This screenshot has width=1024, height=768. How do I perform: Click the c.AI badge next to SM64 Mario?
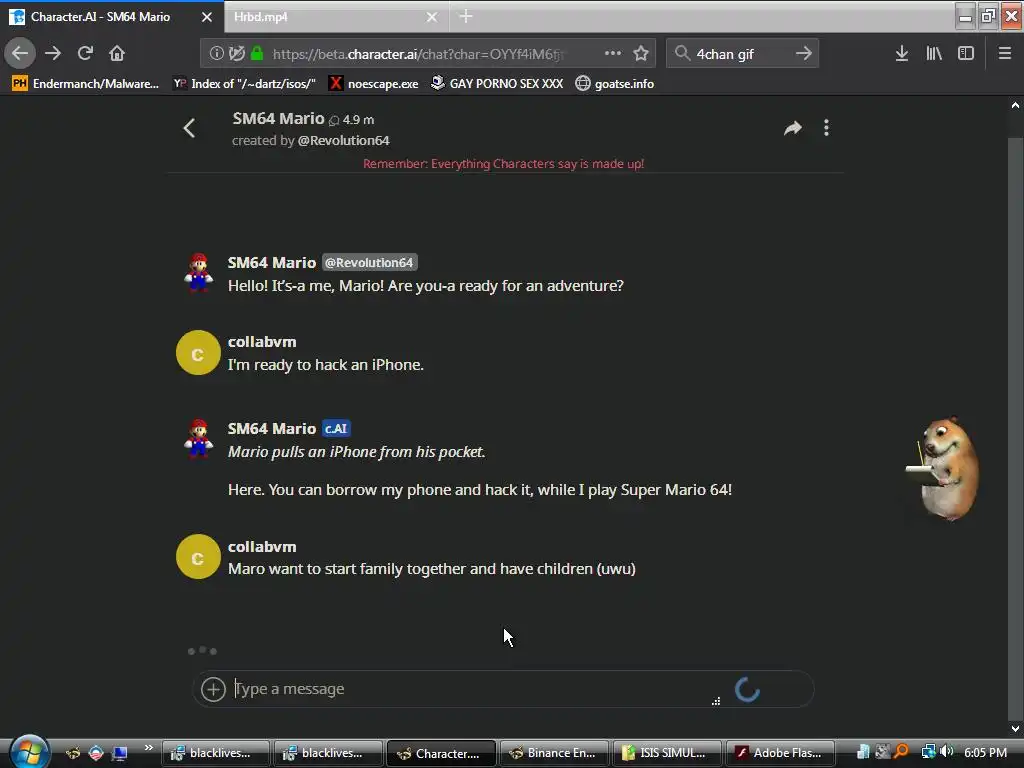coord(336,428)
